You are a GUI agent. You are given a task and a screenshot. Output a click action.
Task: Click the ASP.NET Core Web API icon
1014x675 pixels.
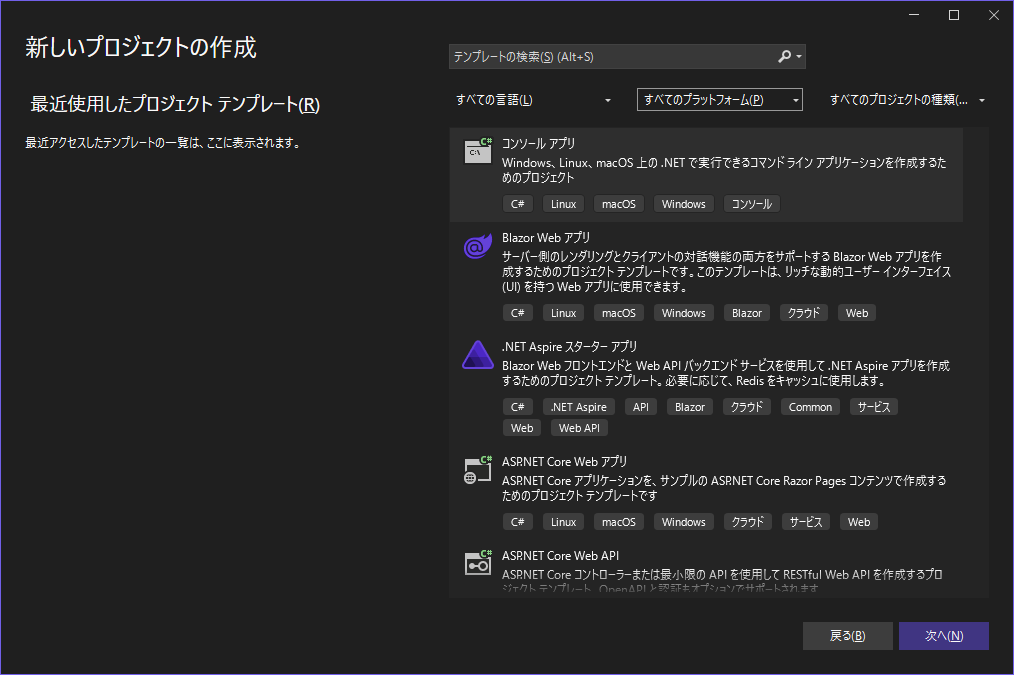click(x=478, y=563)
